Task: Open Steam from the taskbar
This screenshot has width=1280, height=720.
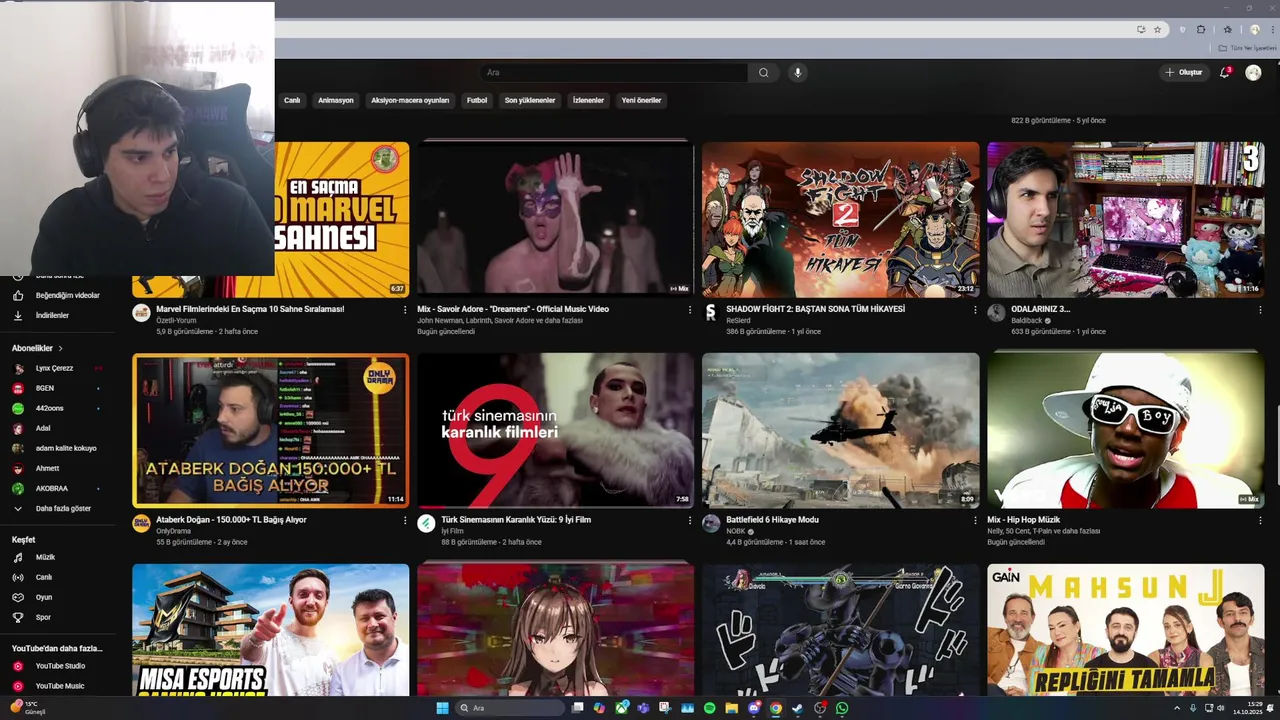Action: pyautogui.click(x=797, y=708)
